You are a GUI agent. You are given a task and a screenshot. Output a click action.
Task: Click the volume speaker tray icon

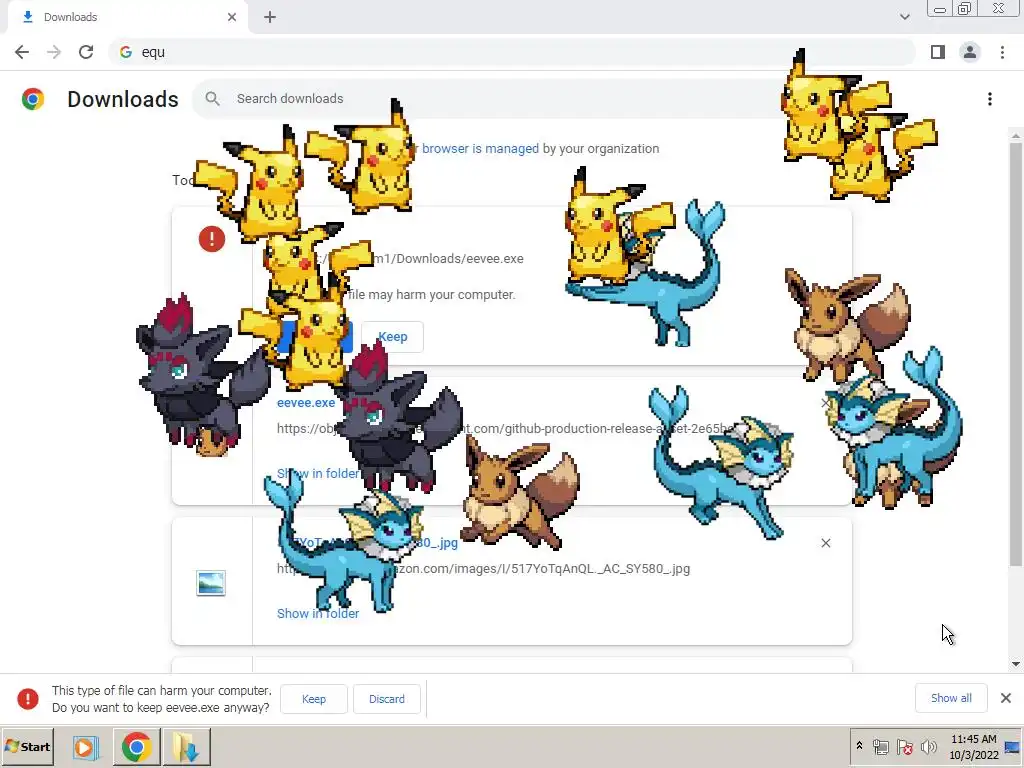pyautogui.click(x=929, y=746)
